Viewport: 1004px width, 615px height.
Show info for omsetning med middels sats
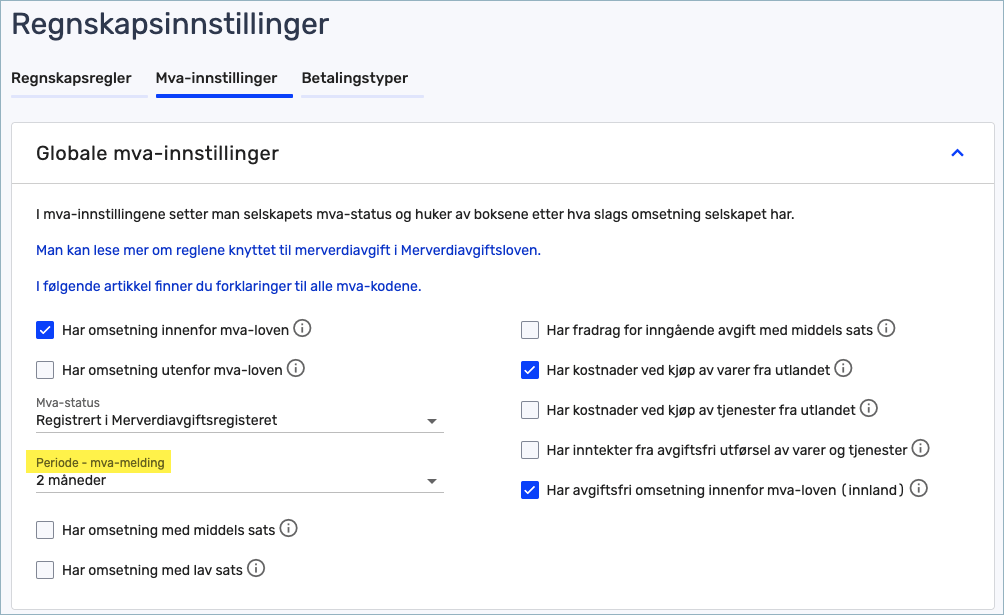tap(288, 529)
